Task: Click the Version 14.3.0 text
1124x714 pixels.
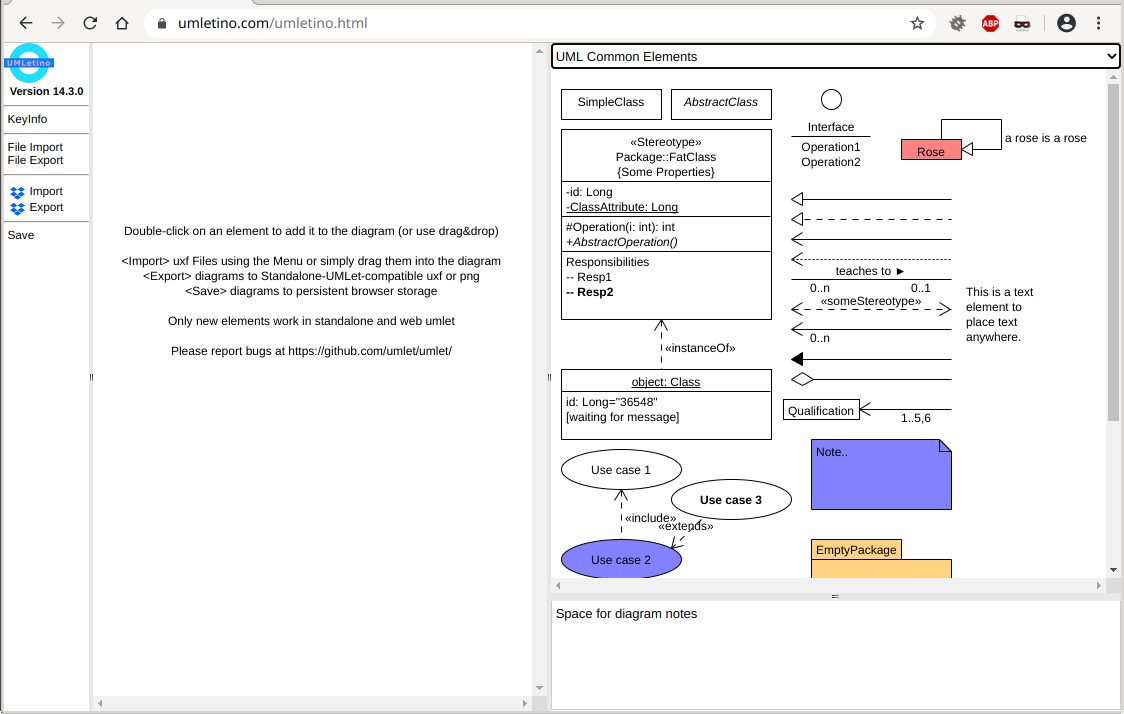Action: (47, 91)
